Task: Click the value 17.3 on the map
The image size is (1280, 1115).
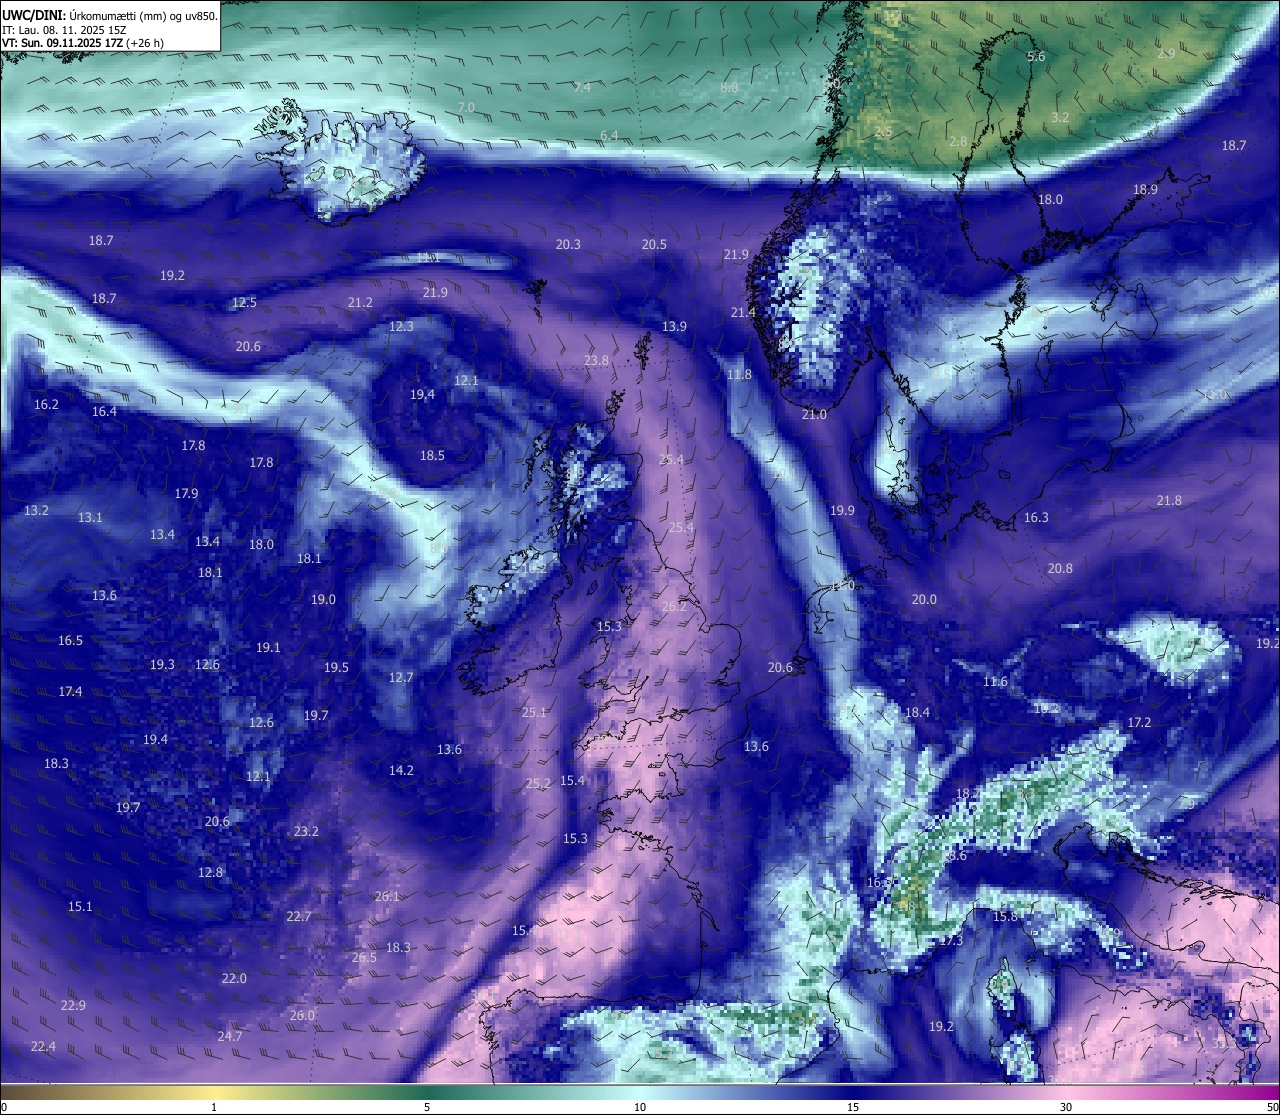Action: (951, 940)
